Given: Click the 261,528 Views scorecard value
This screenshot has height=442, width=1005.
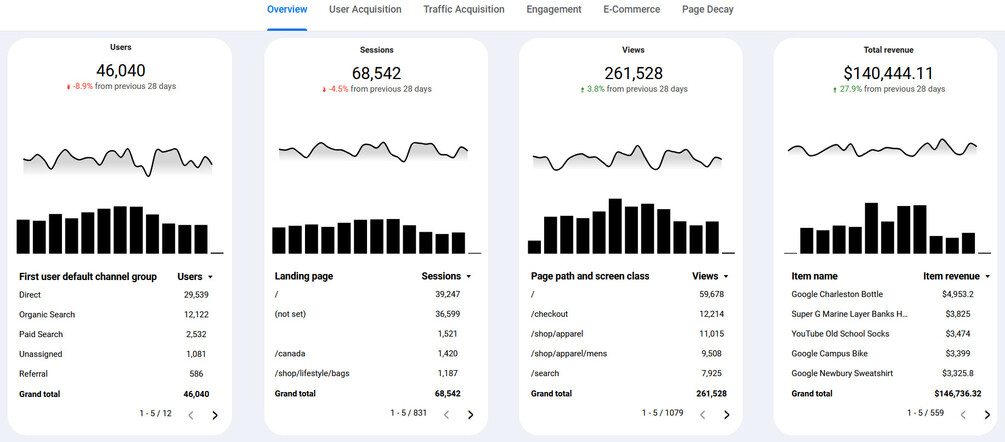Looking at the screenshot, I should pyautogui.click(x=633, y=73).
